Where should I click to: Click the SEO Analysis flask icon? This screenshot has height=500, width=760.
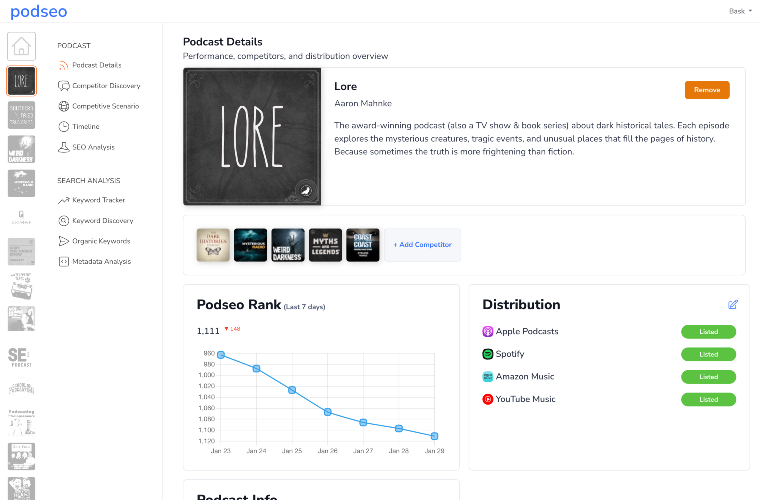pyautogui.click(x=63, y=147)
